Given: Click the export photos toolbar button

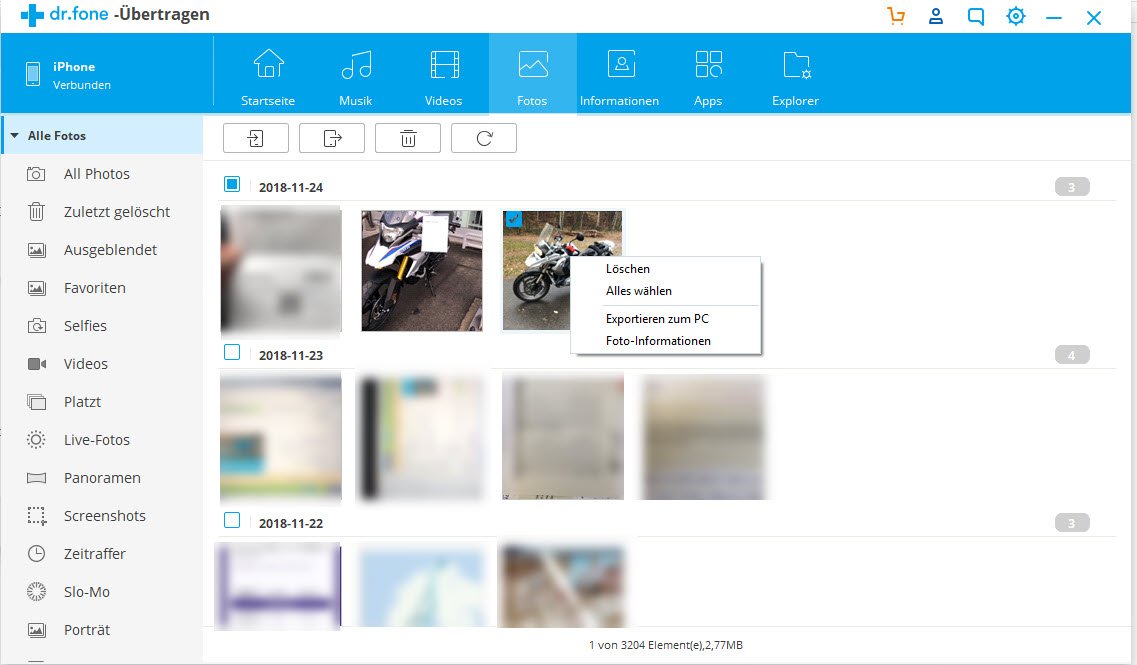Looking at the screenshot, I should tap(332, 138).
